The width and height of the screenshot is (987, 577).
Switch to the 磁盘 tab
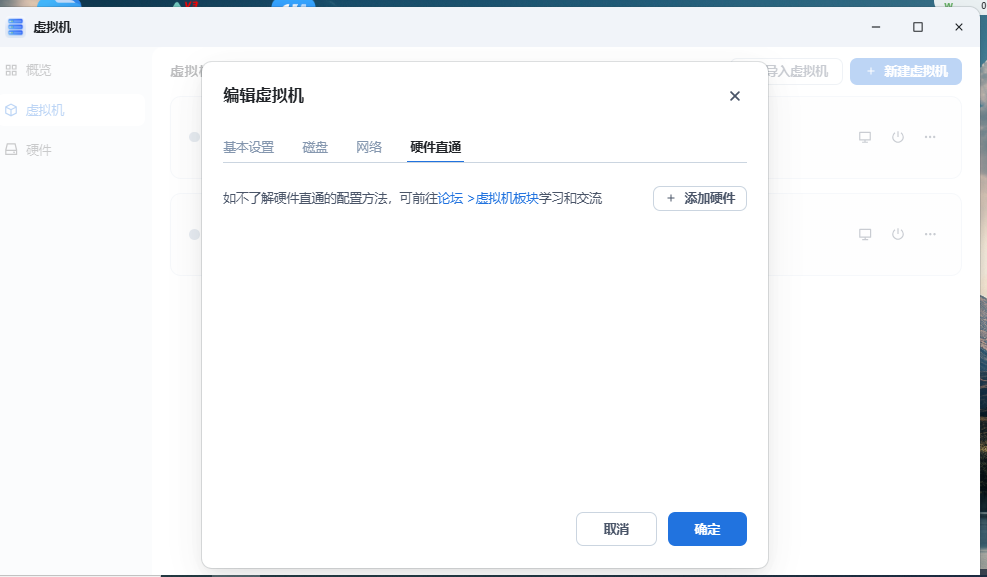coord(315,147)
